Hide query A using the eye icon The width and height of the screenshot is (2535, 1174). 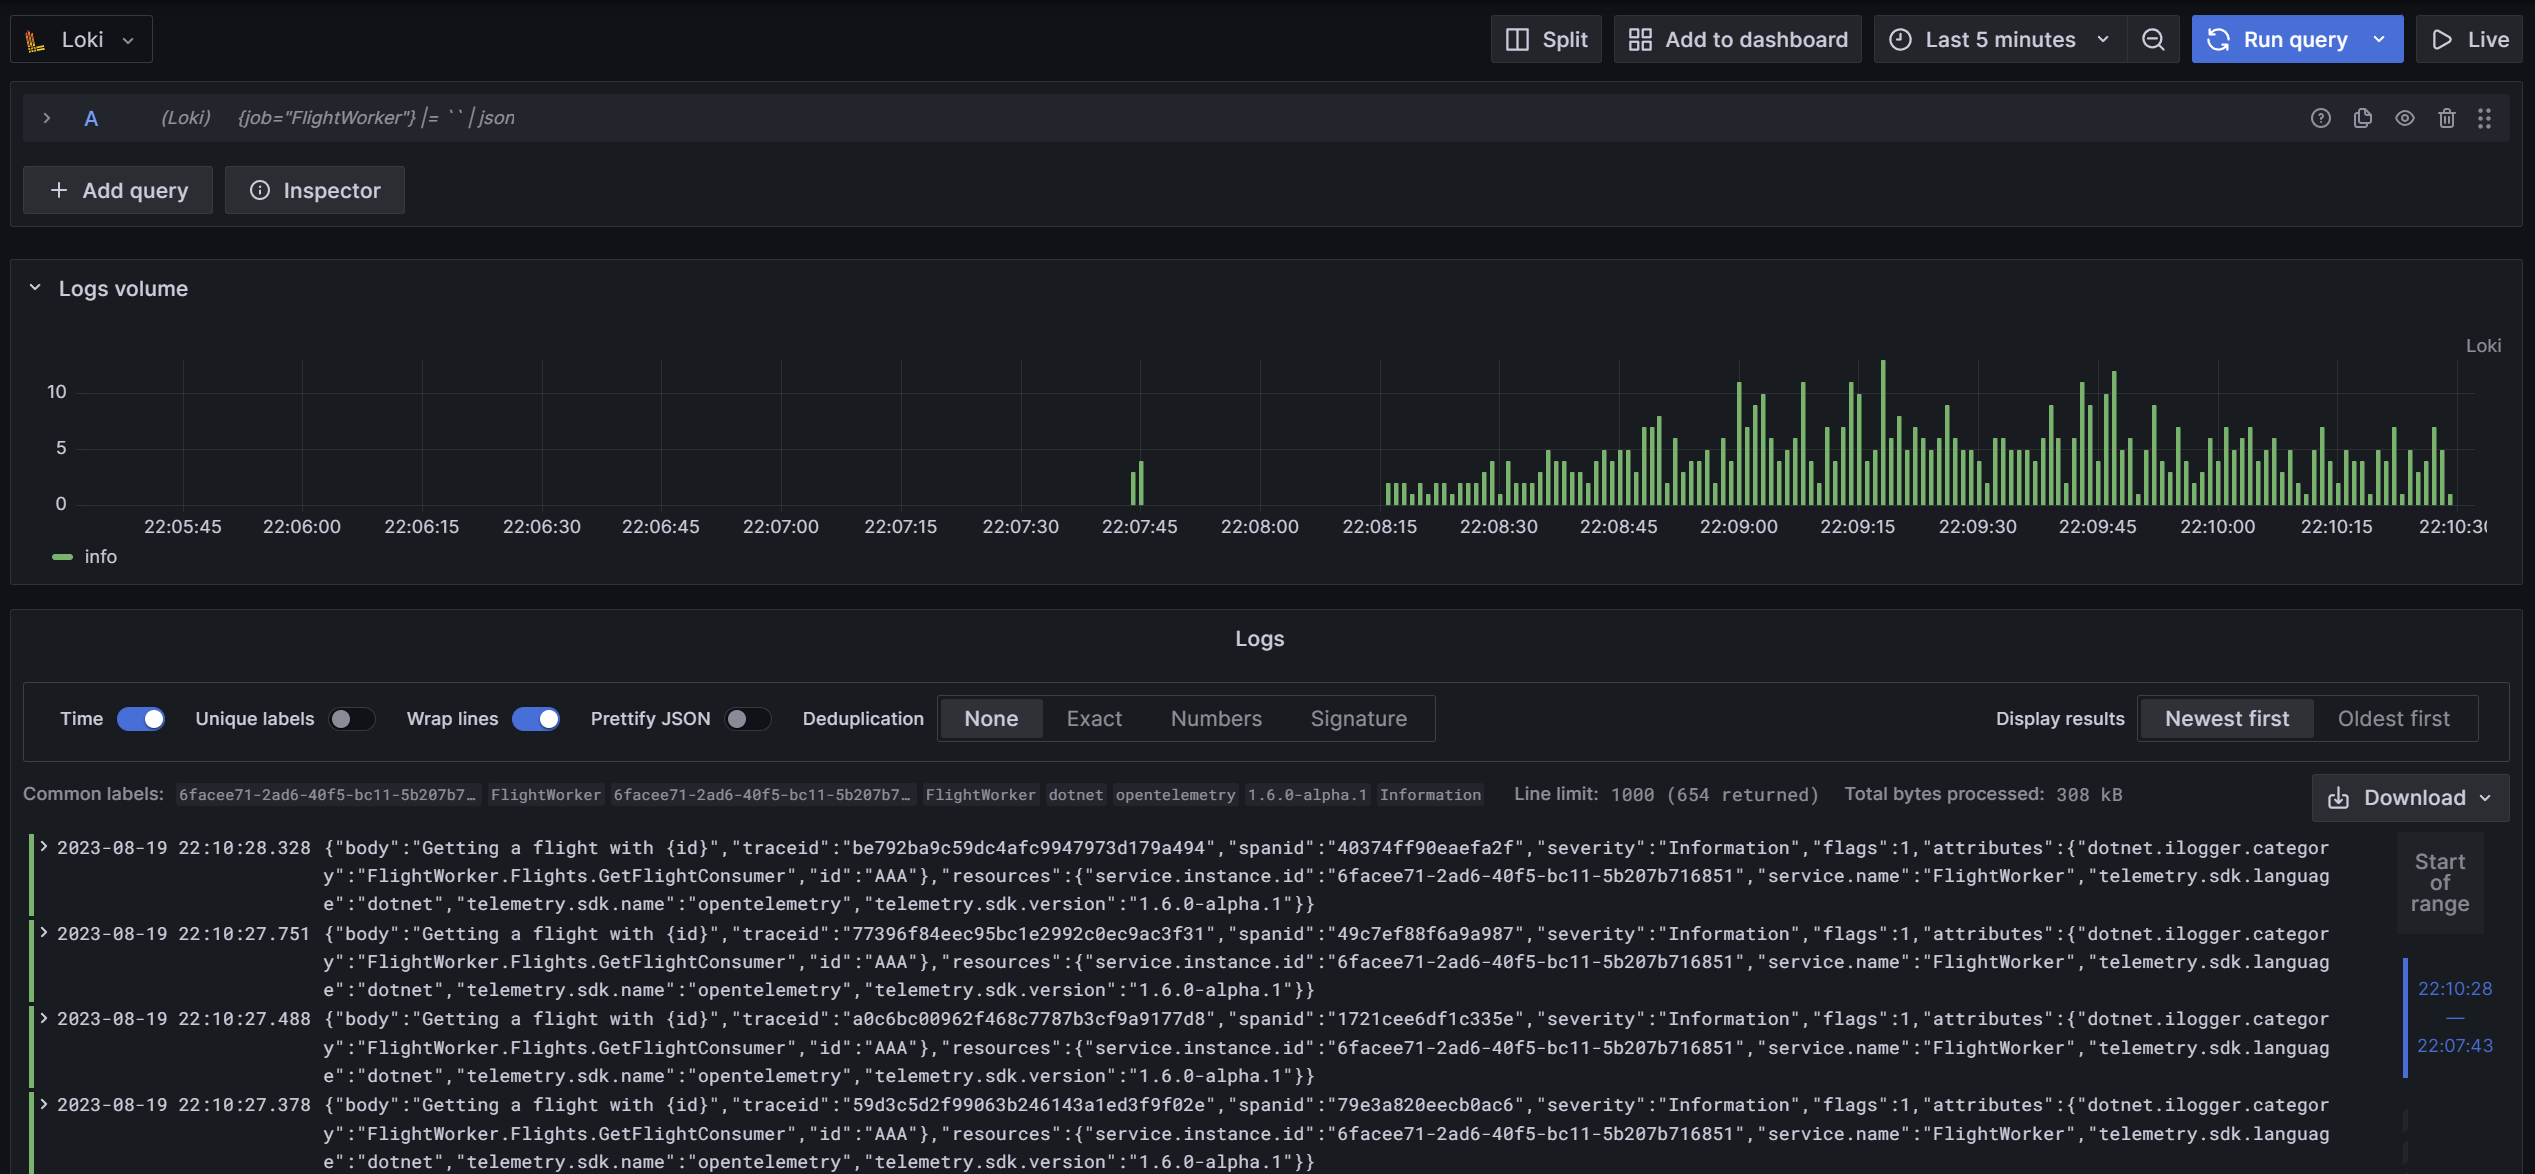click(2405, 118)
